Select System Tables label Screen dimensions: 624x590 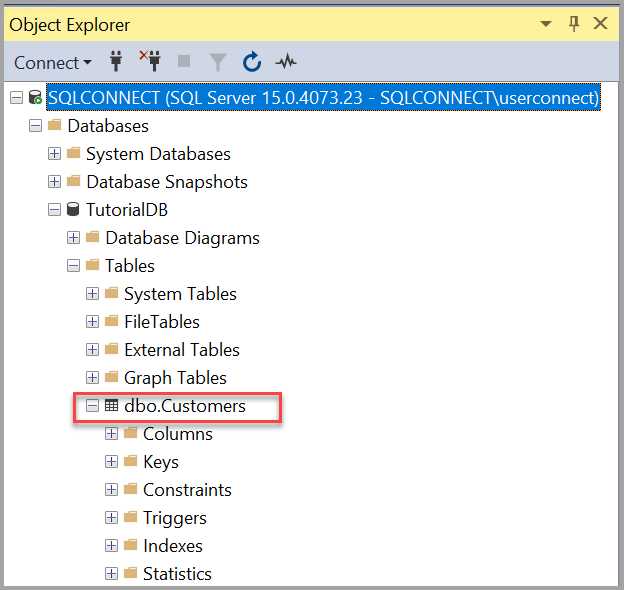click(180, 294)
